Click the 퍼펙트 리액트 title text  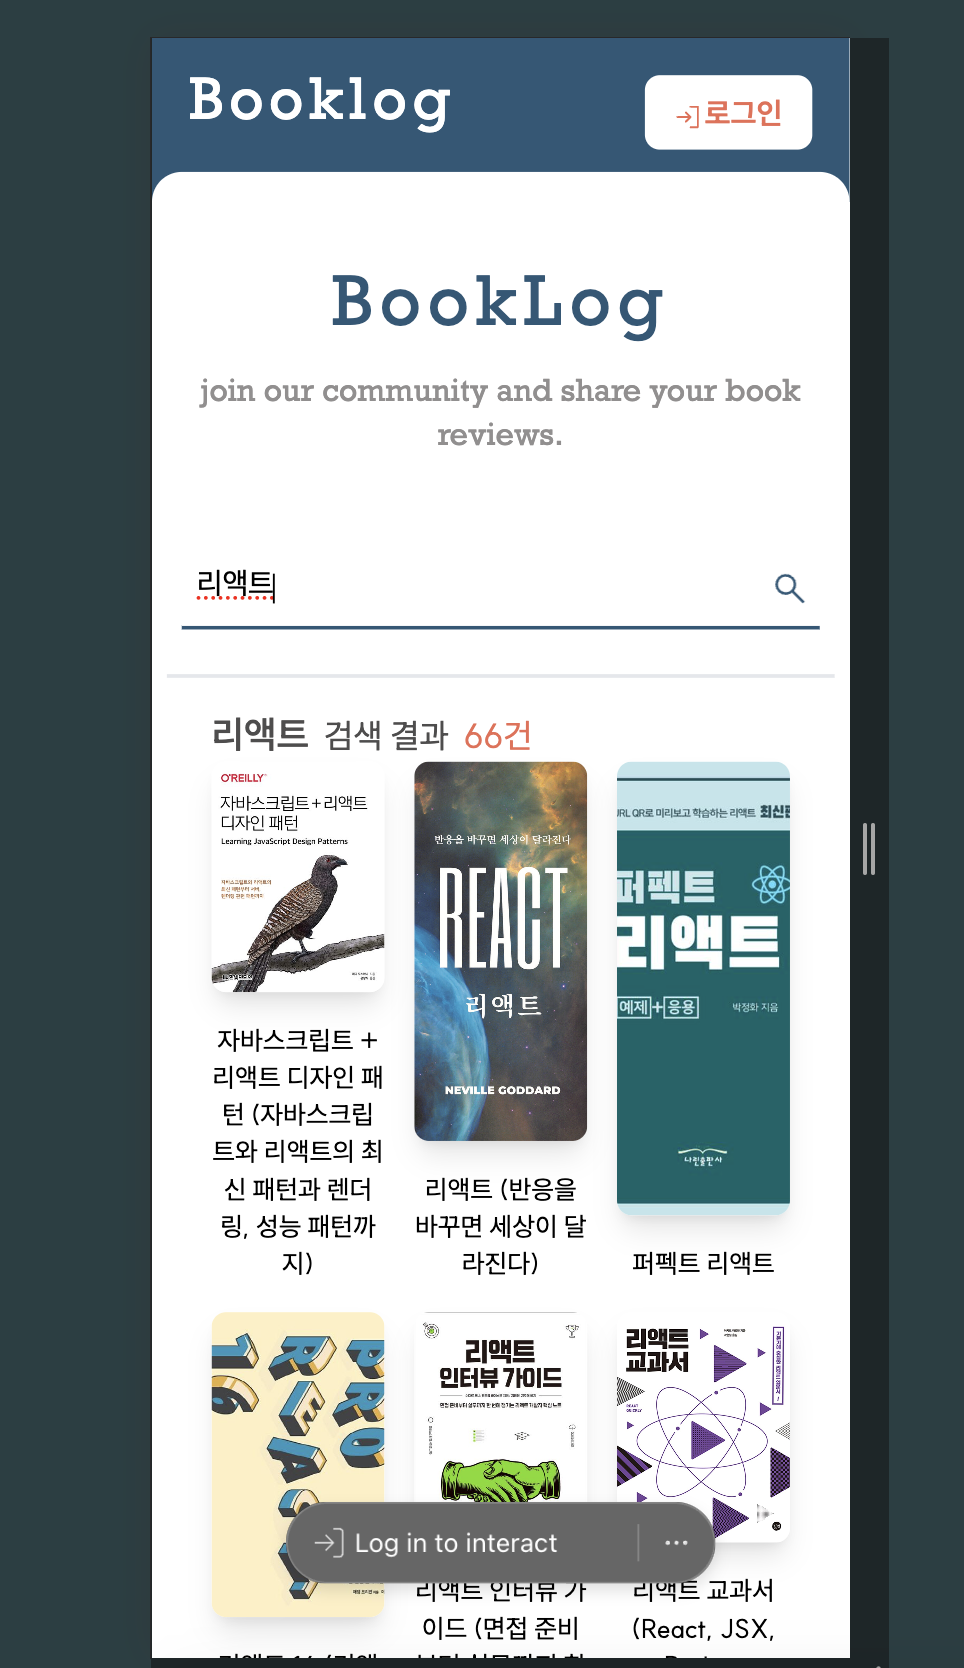point(703,1263)
